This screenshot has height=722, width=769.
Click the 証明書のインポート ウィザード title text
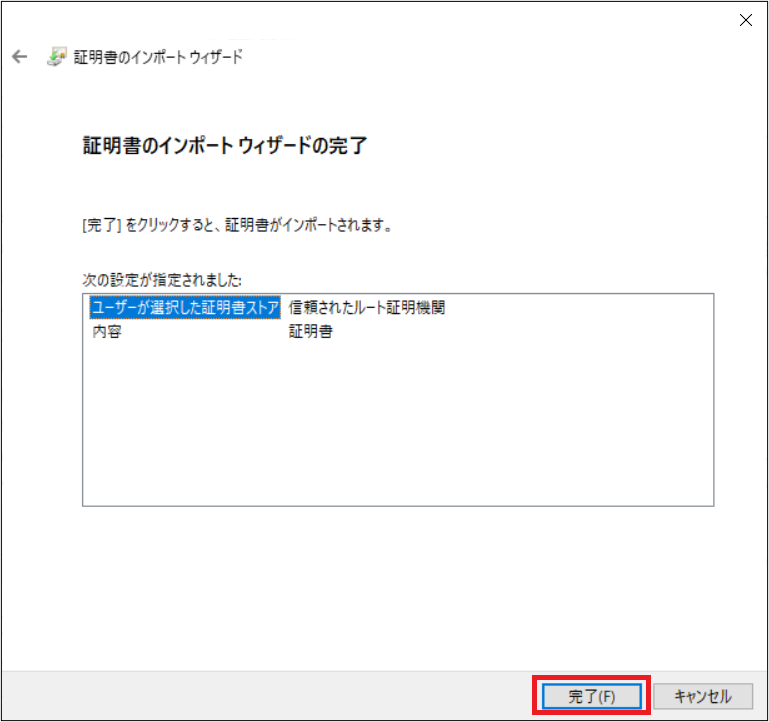coord(157,57)
